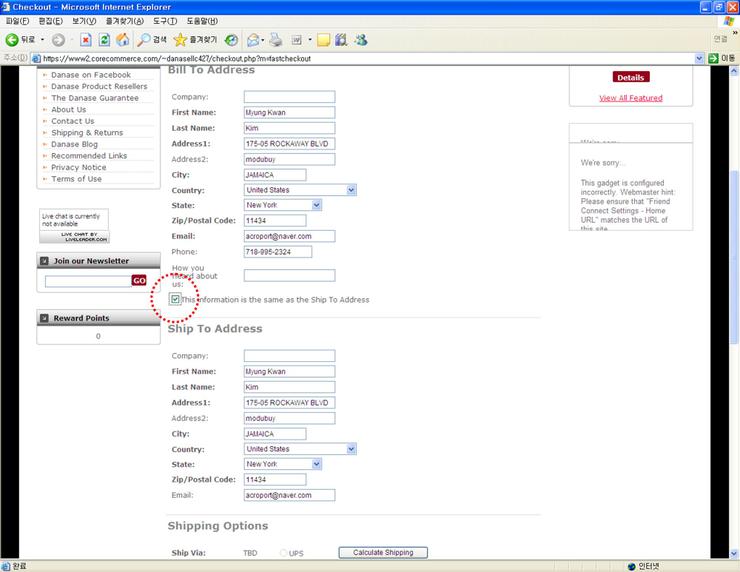Open the View (보기) menu
This screenshot has width=740, height=572.
point(84,21)
